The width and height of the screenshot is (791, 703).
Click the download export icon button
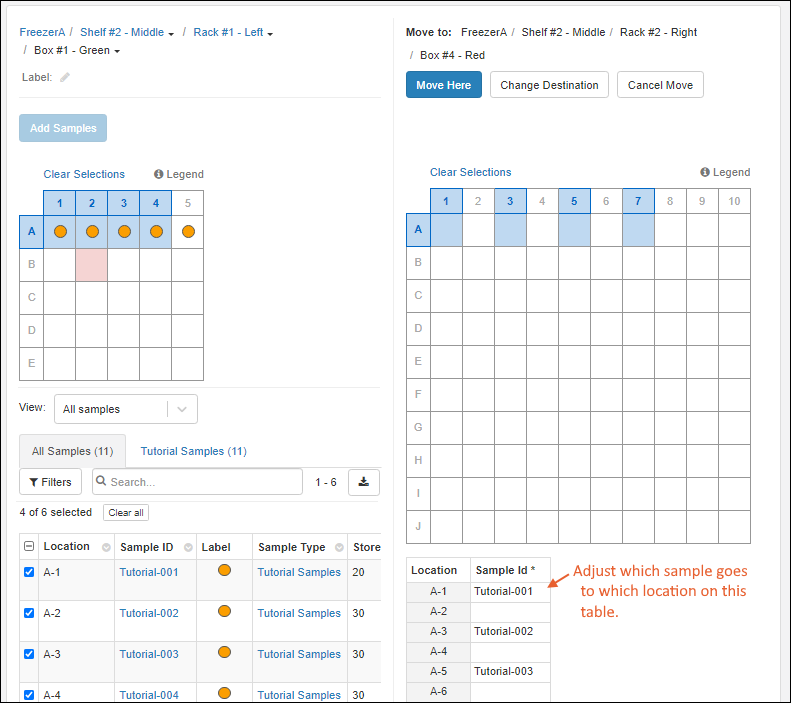click(364, 482)
